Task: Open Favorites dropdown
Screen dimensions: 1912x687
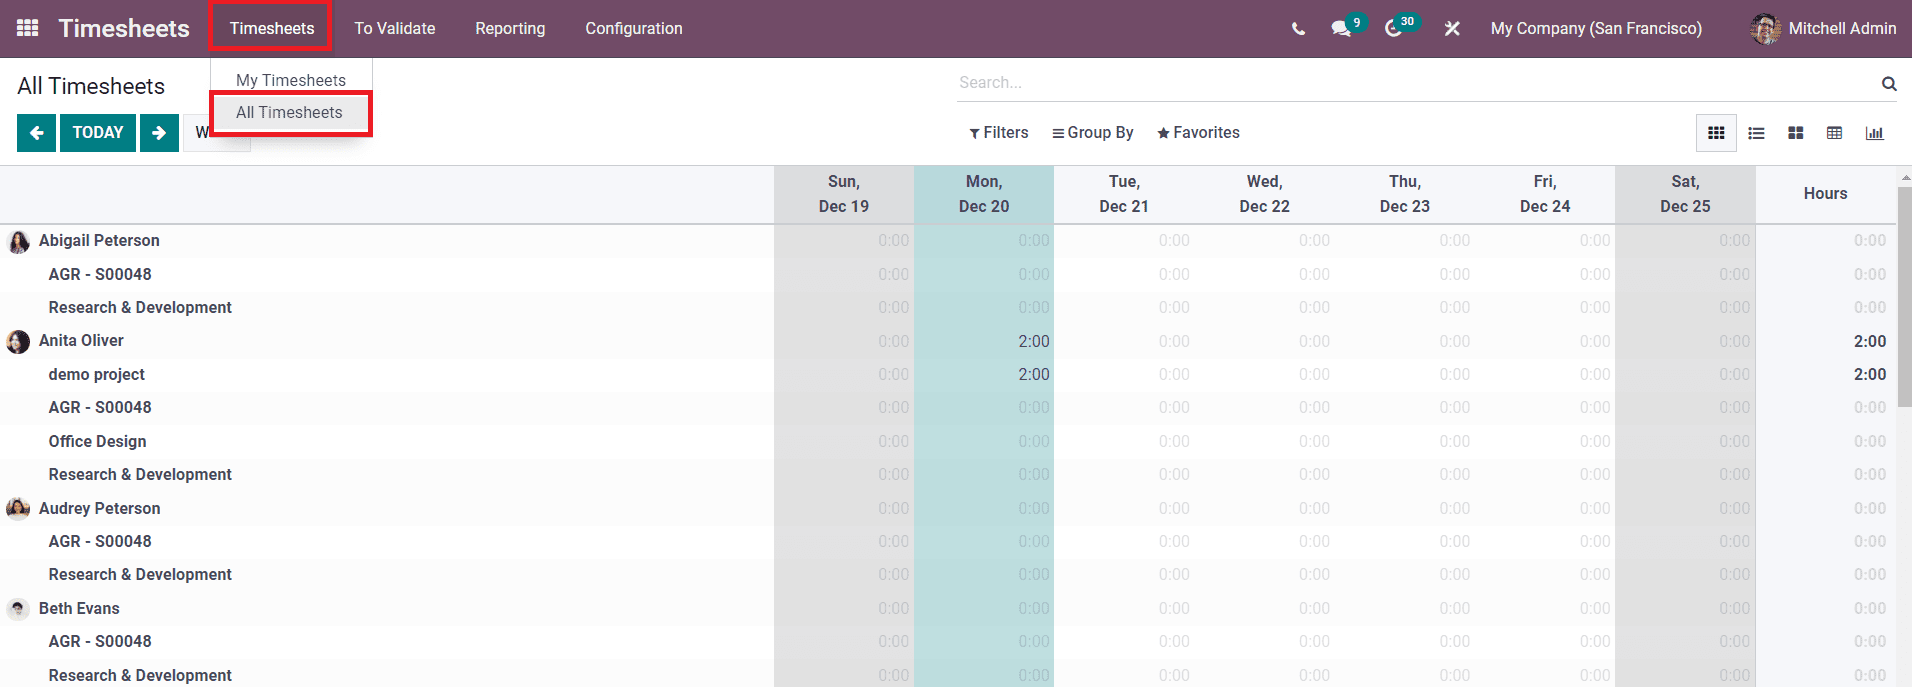Action: point(1198,133)
